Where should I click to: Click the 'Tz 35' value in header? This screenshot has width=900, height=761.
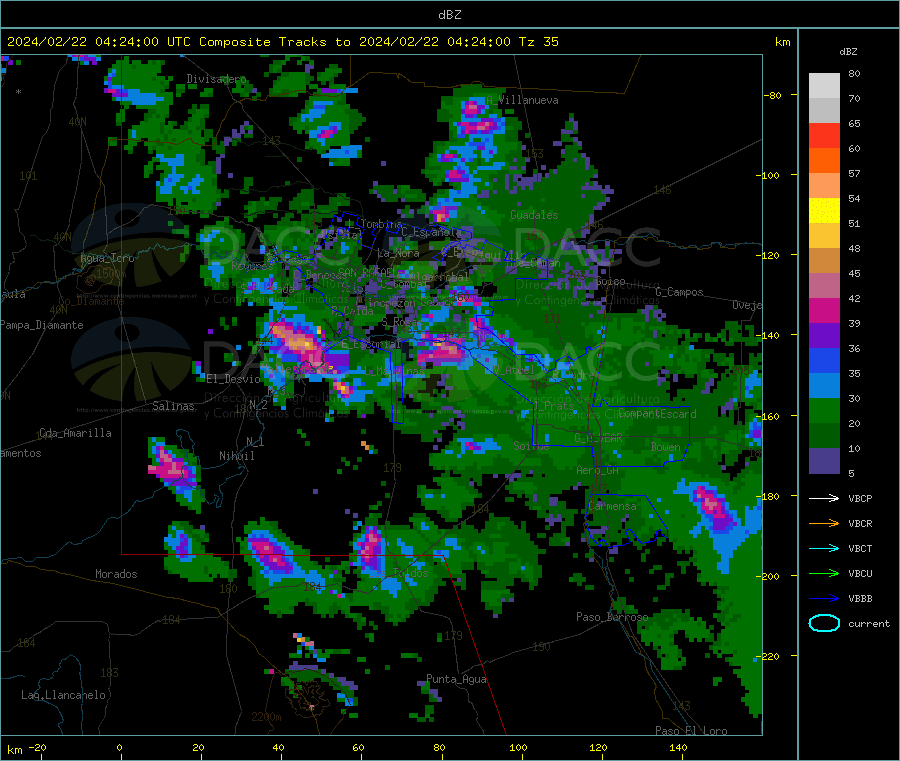(538, 42)
